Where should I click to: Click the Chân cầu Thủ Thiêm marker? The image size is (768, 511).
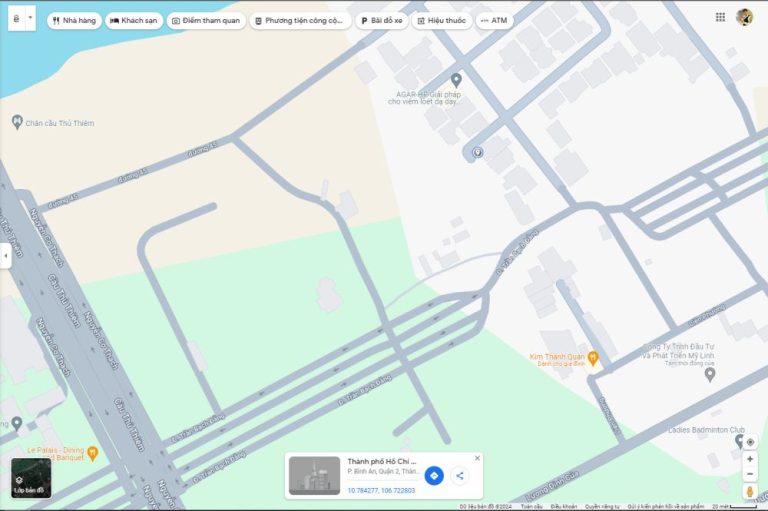[x=17, y=122]
